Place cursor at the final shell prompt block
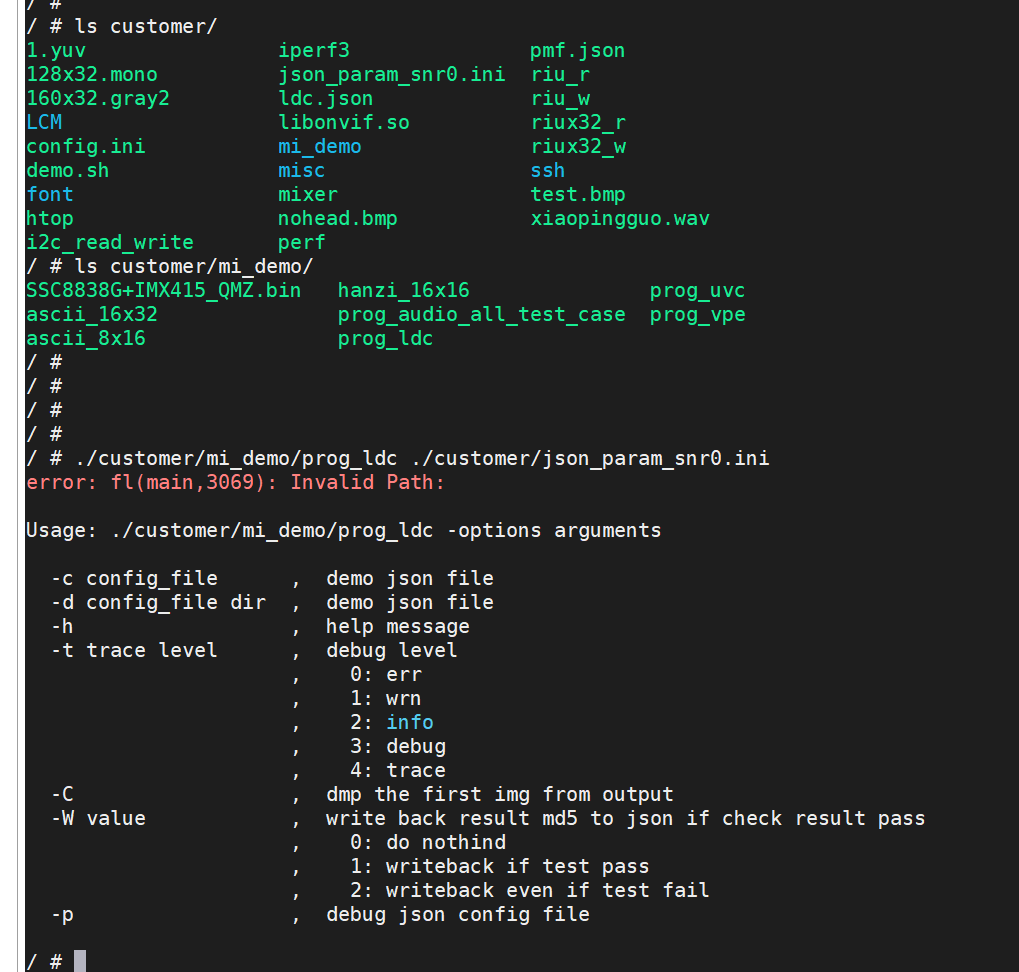Screen dimensions: 1019x972 (80, 961)
